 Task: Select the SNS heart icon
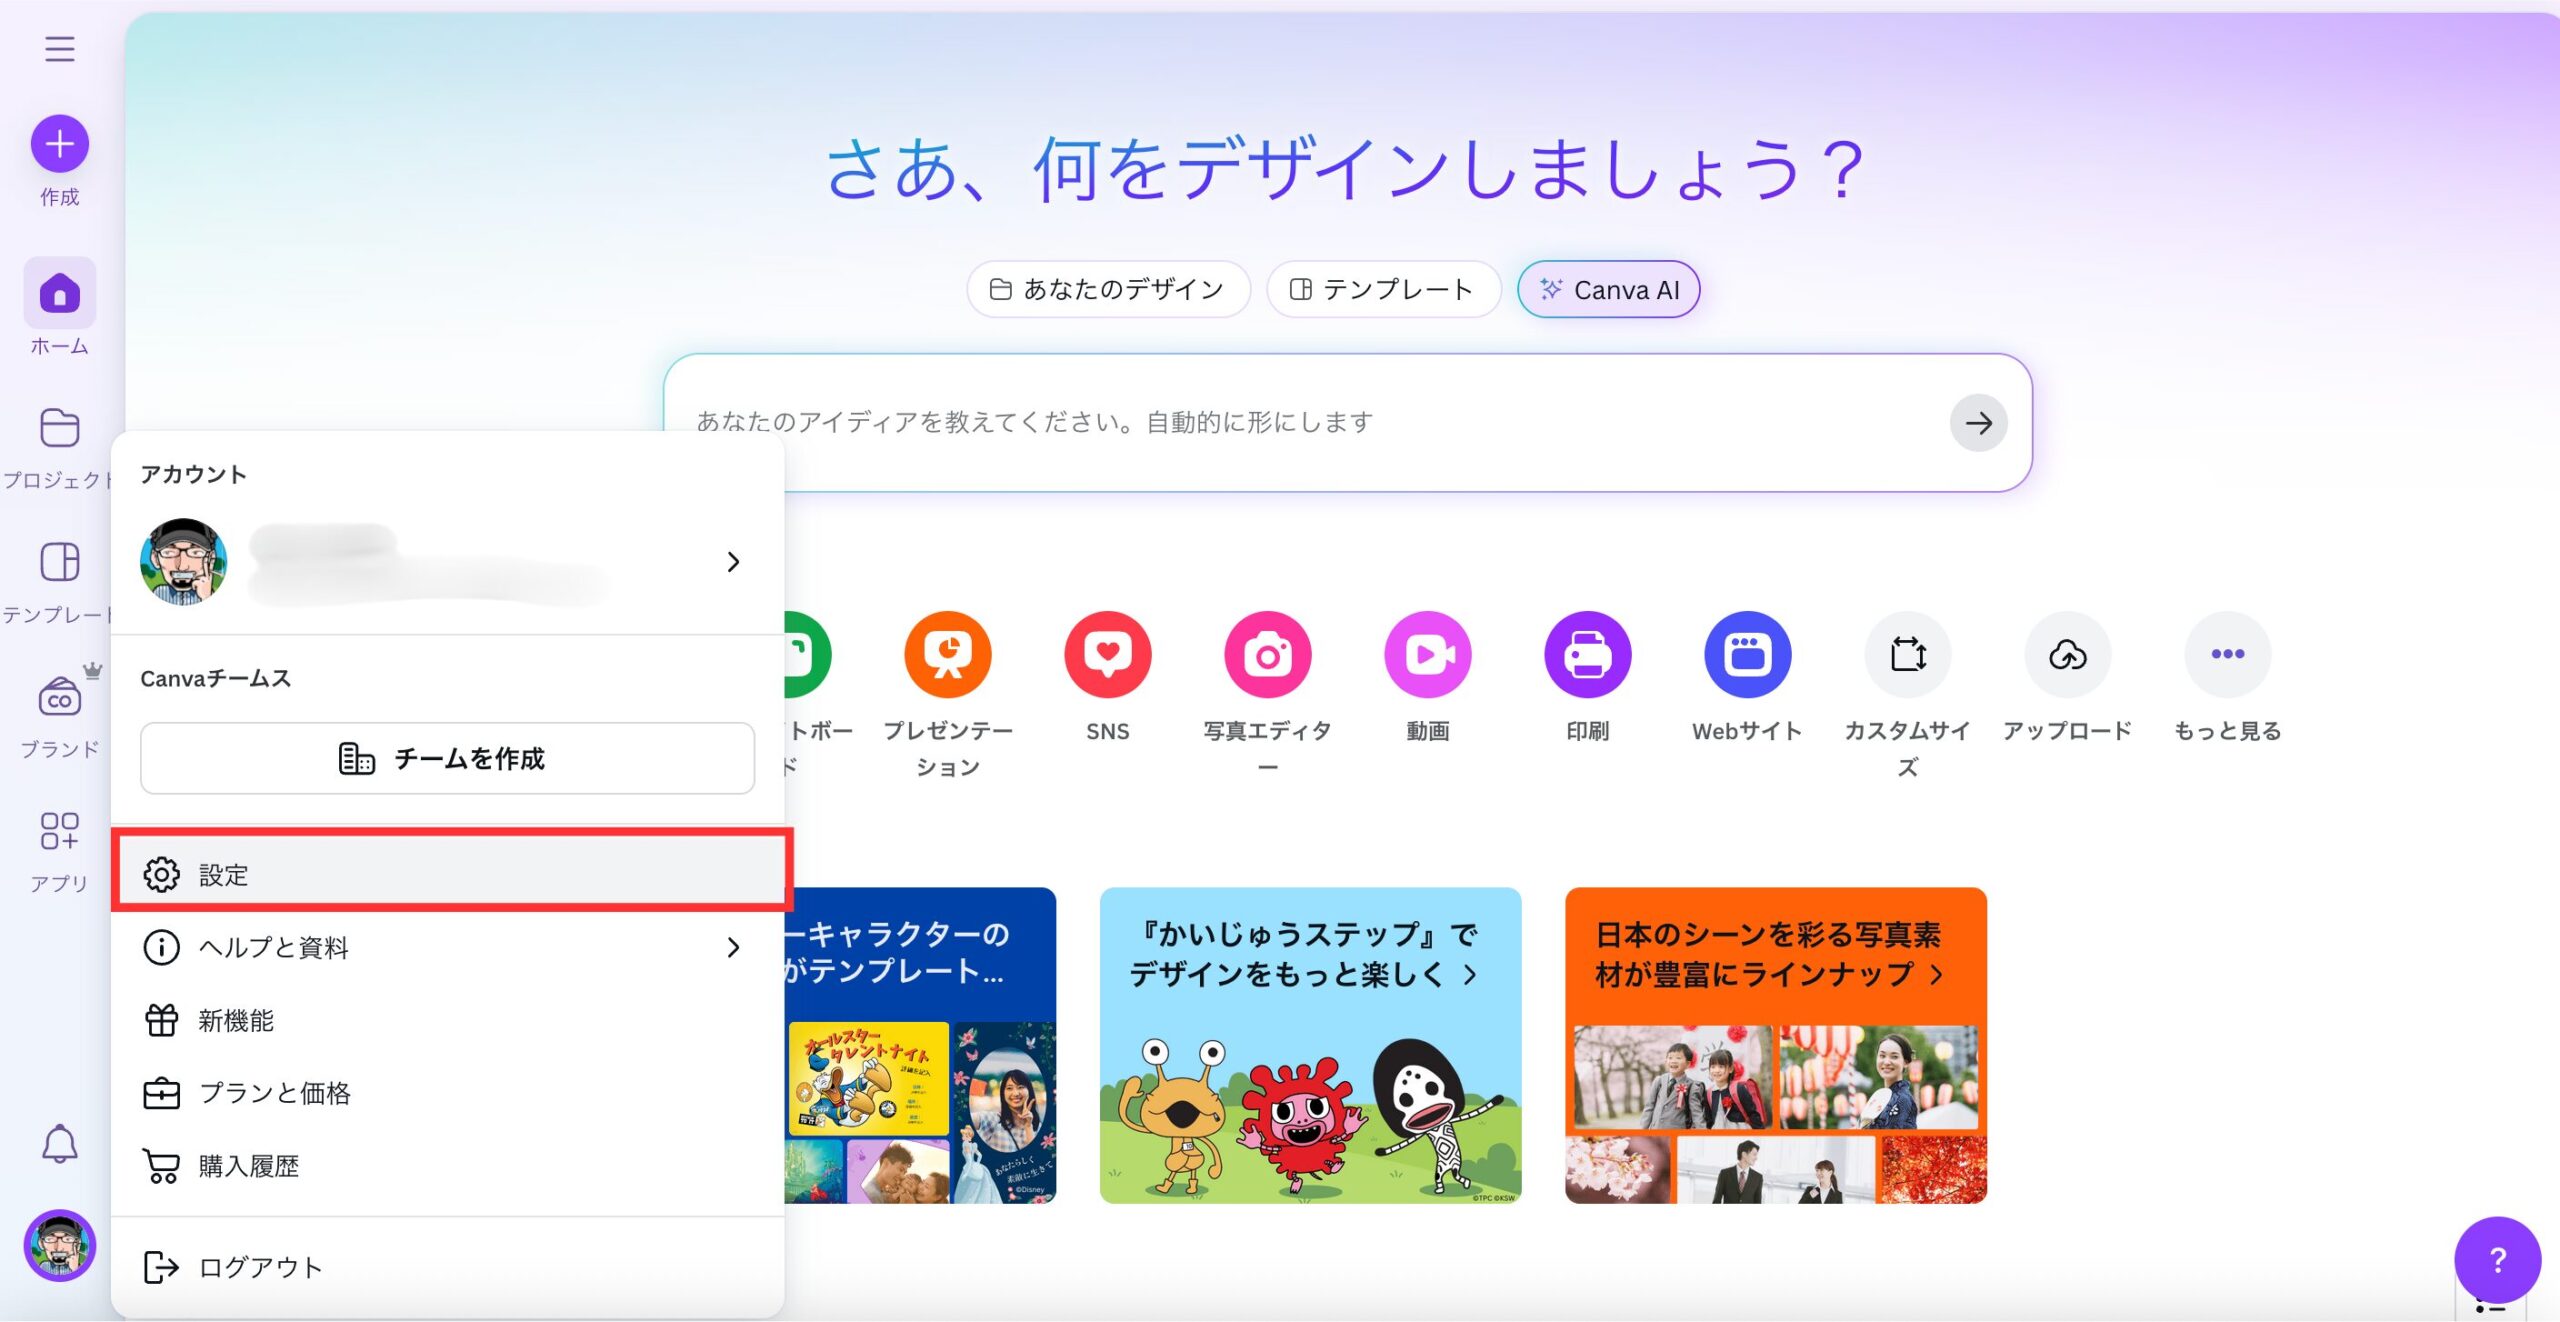pyautogui.click(x=1107, y=654)
